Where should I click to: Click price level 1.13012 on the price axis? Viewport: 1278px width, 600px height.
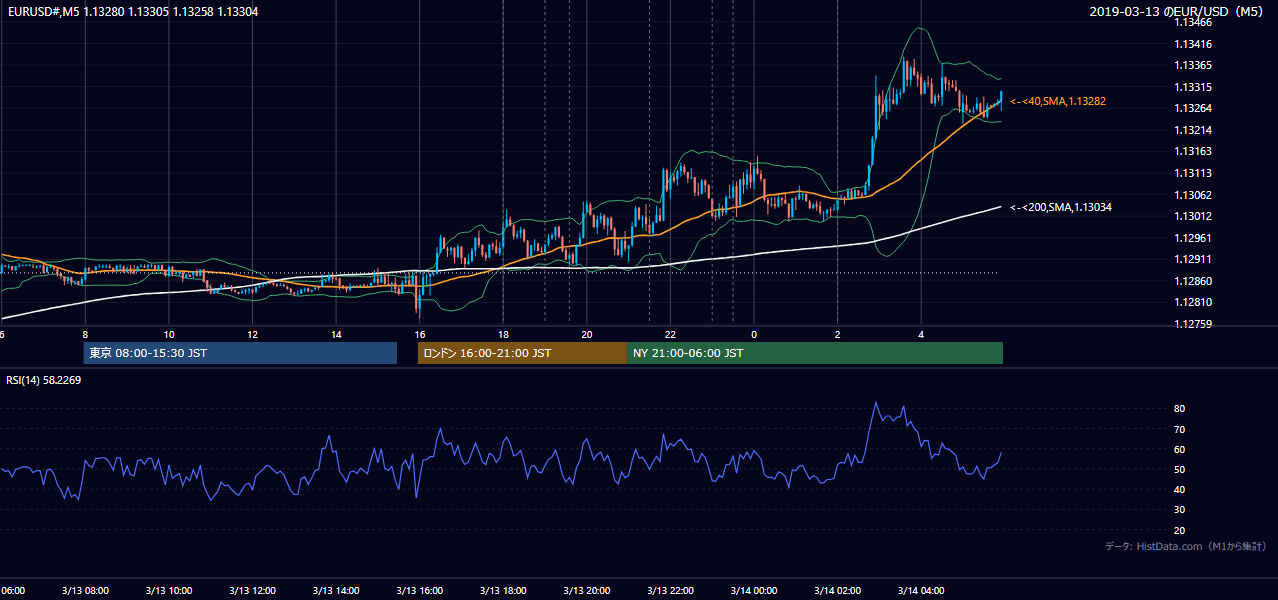point(1194,216)
